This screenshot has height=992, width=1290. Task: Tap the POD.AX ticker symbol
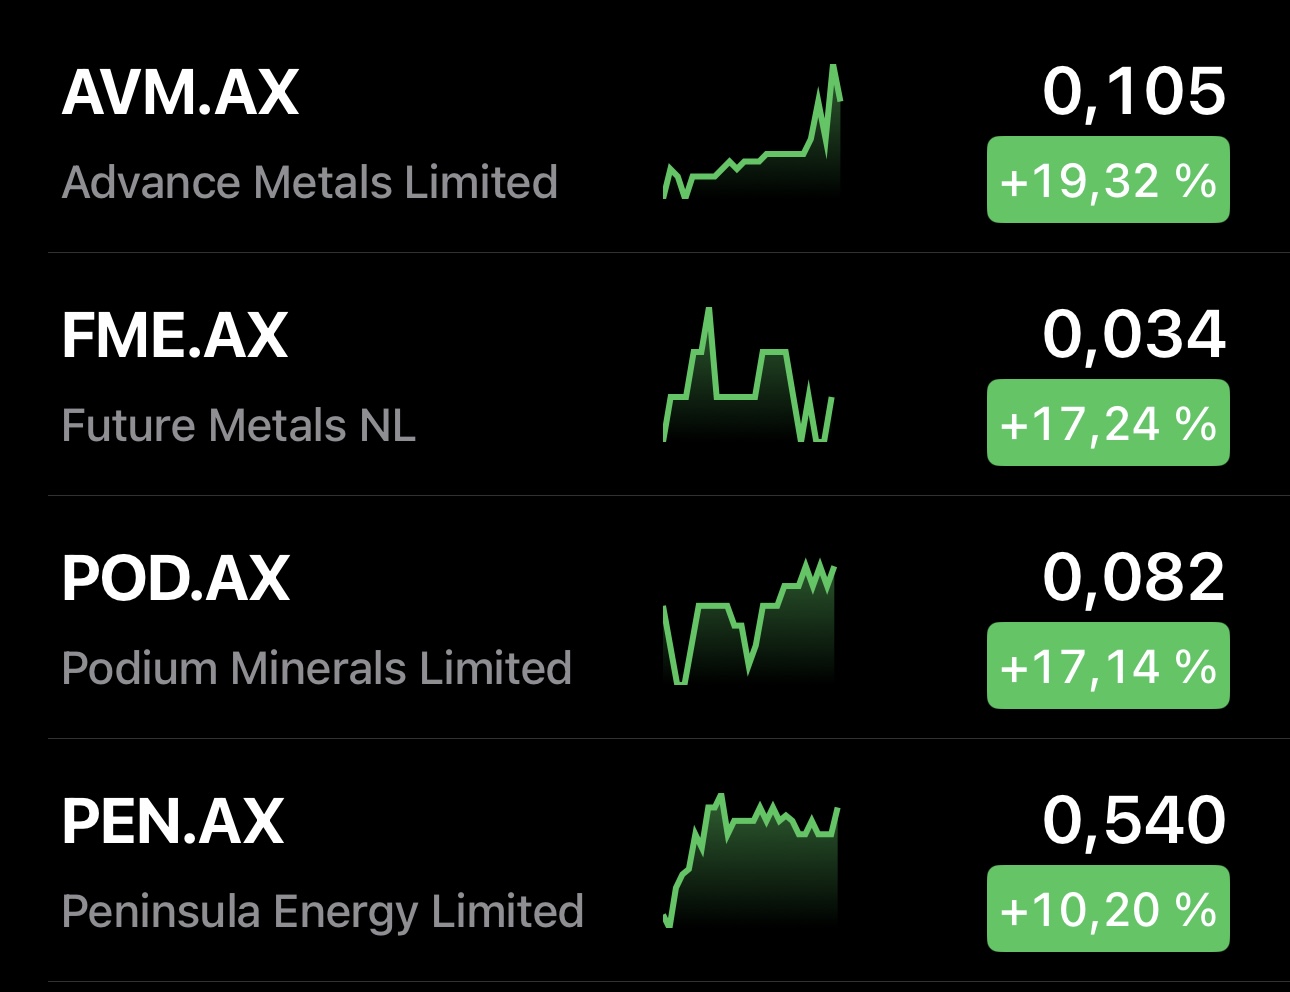pyautogui.click(x=176, y=578)
